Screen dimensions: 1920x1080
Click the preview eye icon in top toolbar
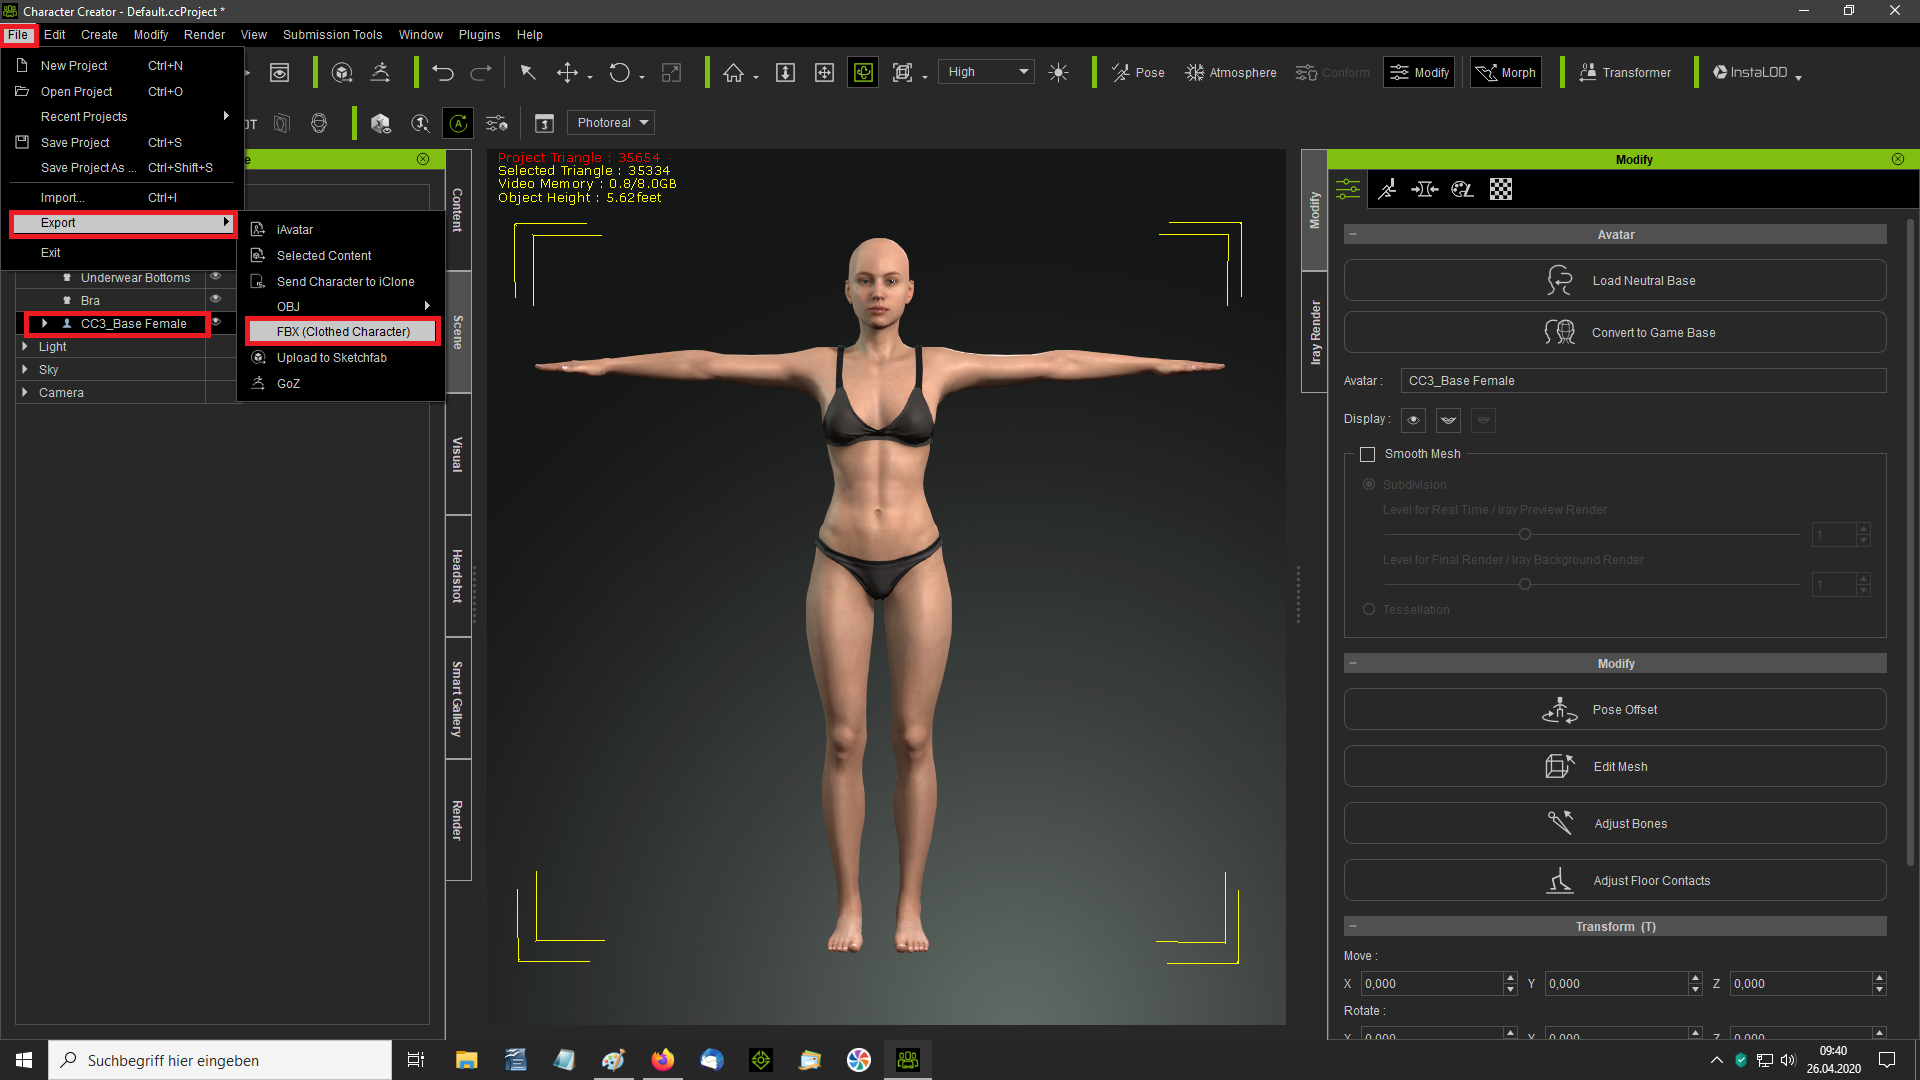(280, 73)
